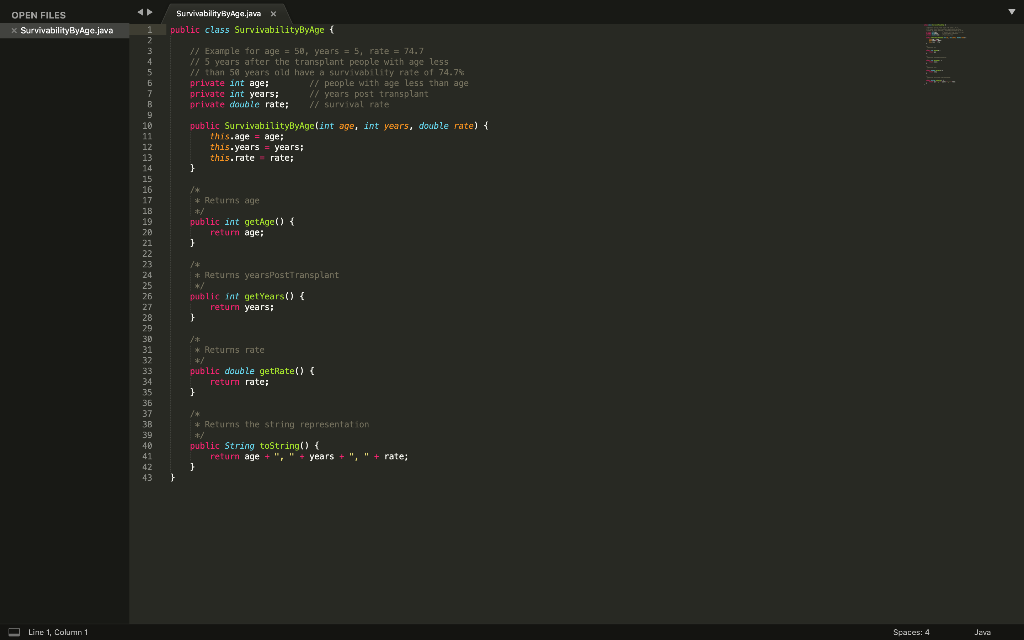Click line number 26 in the gutter
Viewport: 1024px width, 640px height.
tap(147, 296)
